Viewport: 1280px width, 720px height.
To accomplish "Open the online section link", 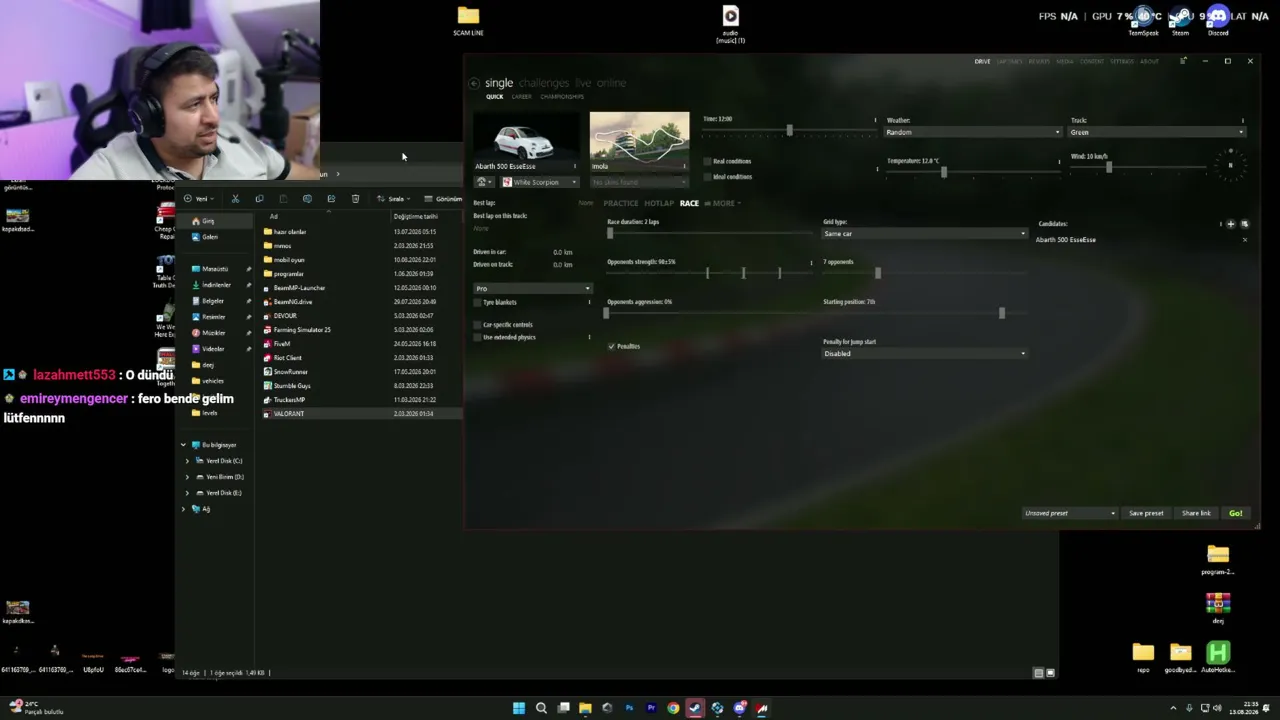I will [x=611, y=83].
